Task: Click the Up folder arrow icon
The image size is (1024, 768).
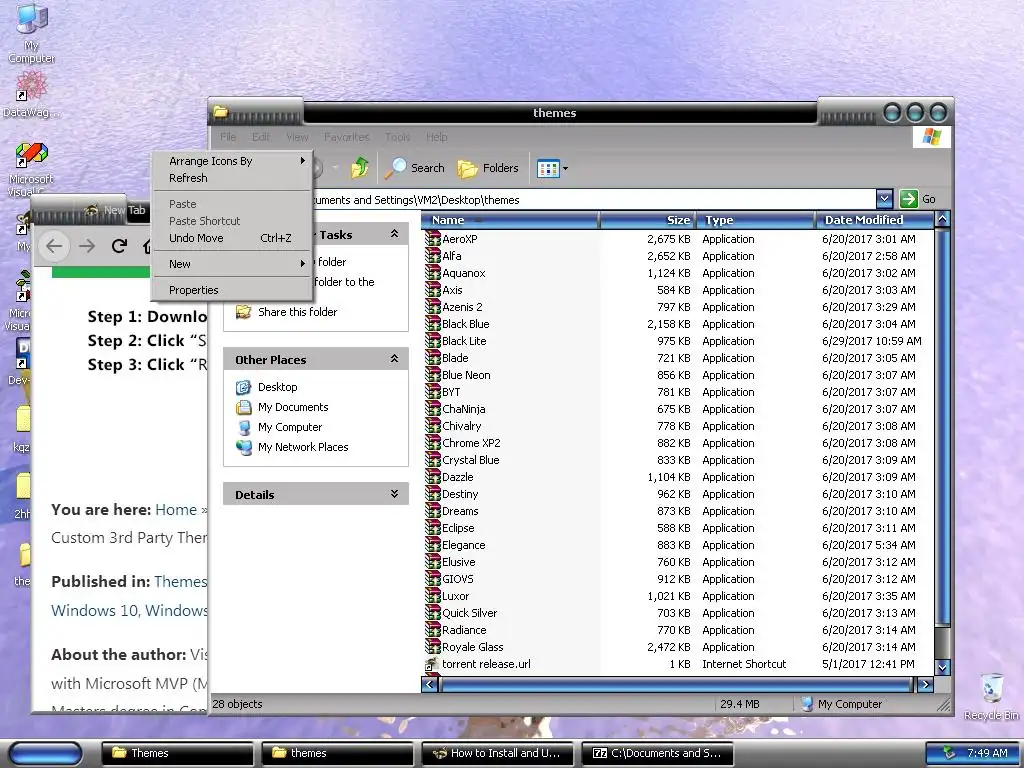Action: pyautogui.click(x=359, y=168)
